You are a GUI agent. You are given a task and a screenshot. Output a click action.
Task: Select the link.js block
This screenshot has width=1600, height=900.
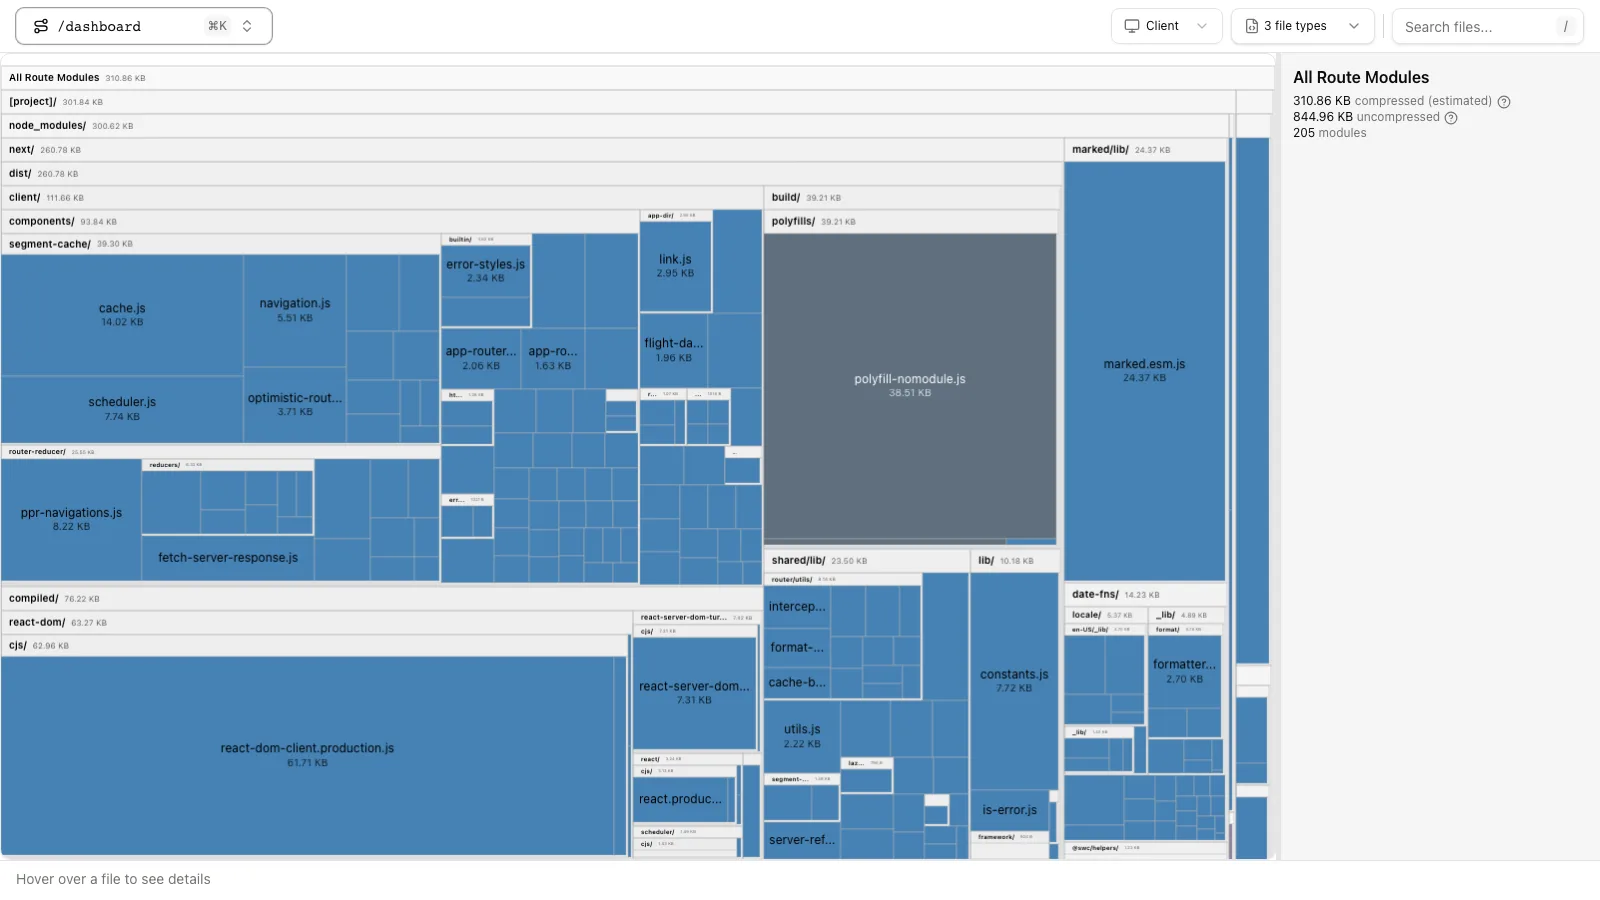(675, 266)
